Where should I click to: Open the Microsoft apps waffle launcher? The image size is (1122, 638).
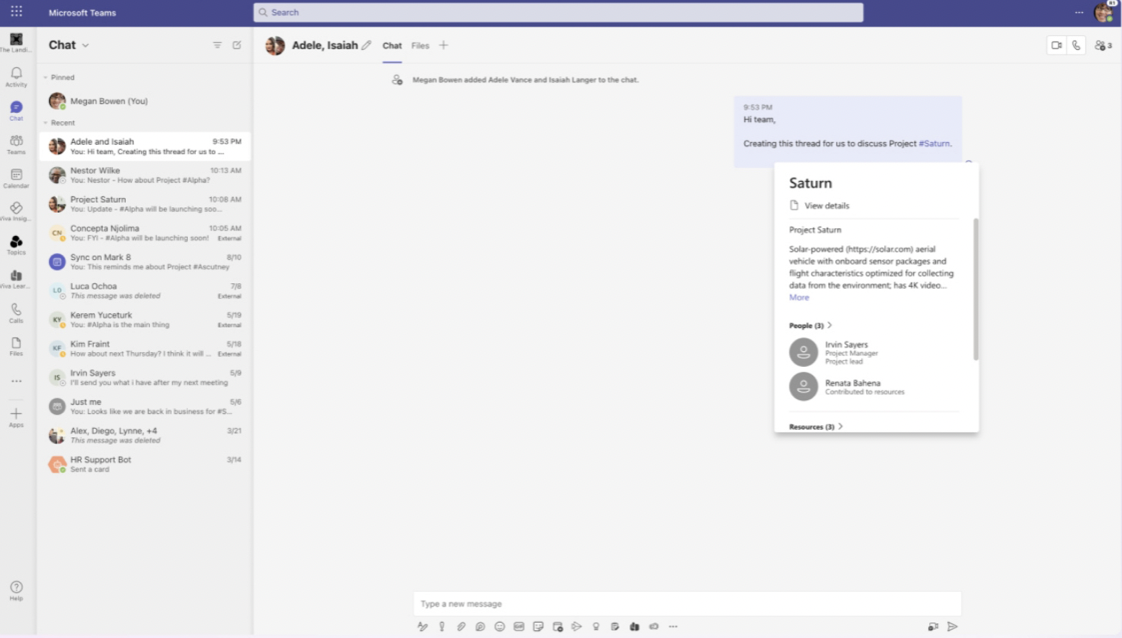pyautogui.click(x=16, y=12)
